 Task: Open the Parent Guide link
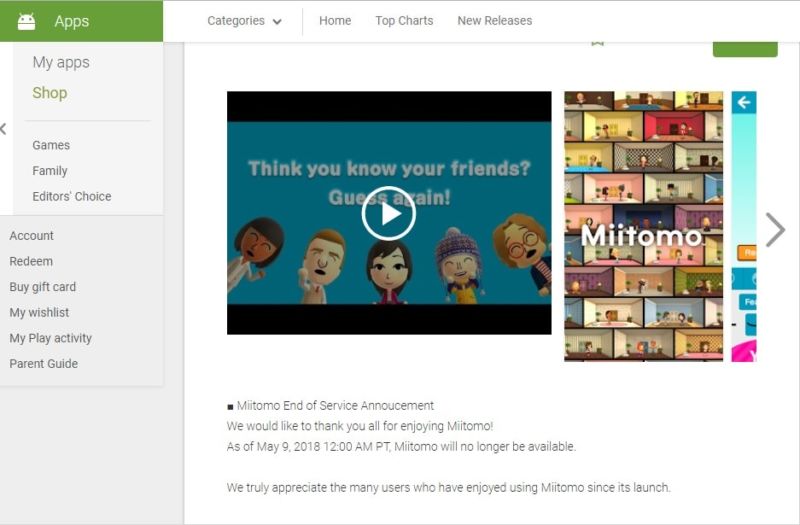pyautogui.click(x=44, y=364)
